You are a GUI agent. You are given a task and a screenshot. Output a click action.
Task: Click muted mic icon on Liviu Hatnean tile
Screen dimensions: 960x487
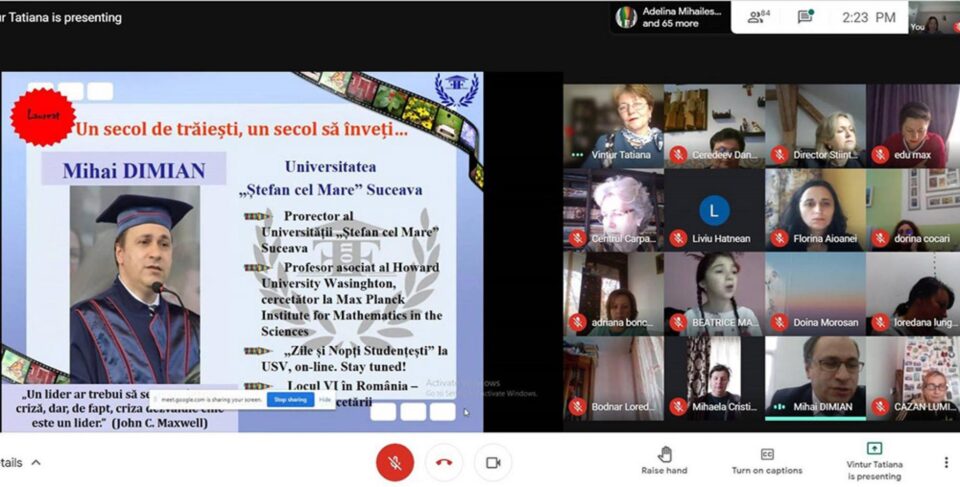tap(678, 238)
